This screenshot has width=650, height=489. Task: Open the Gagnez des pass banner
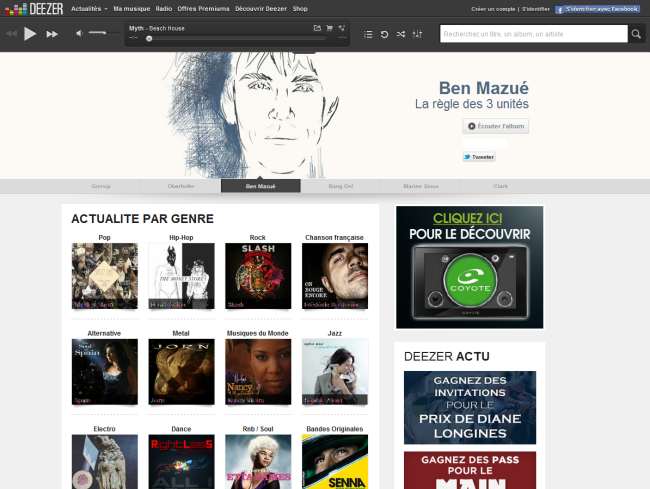470,470
